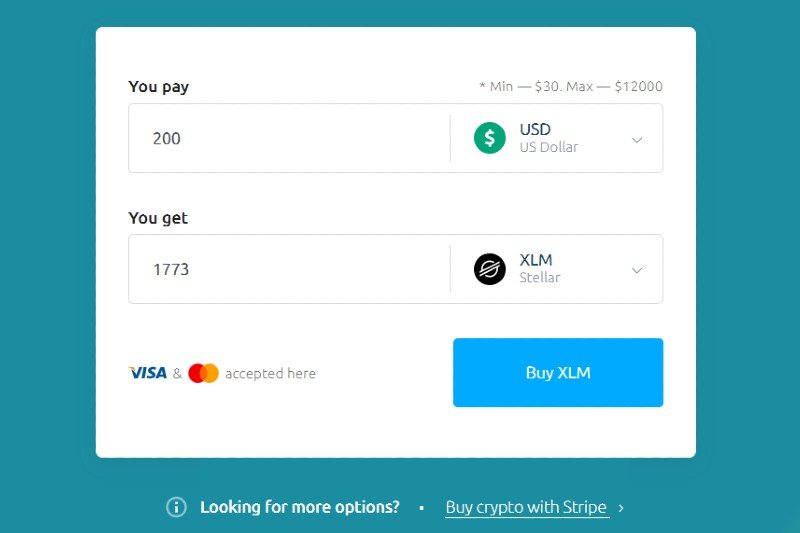Image resolution: width=800 pixels, height=533 pixels.
Task: Click the arrow after Buy crypto with Stripe
Action: coord(621,508)
